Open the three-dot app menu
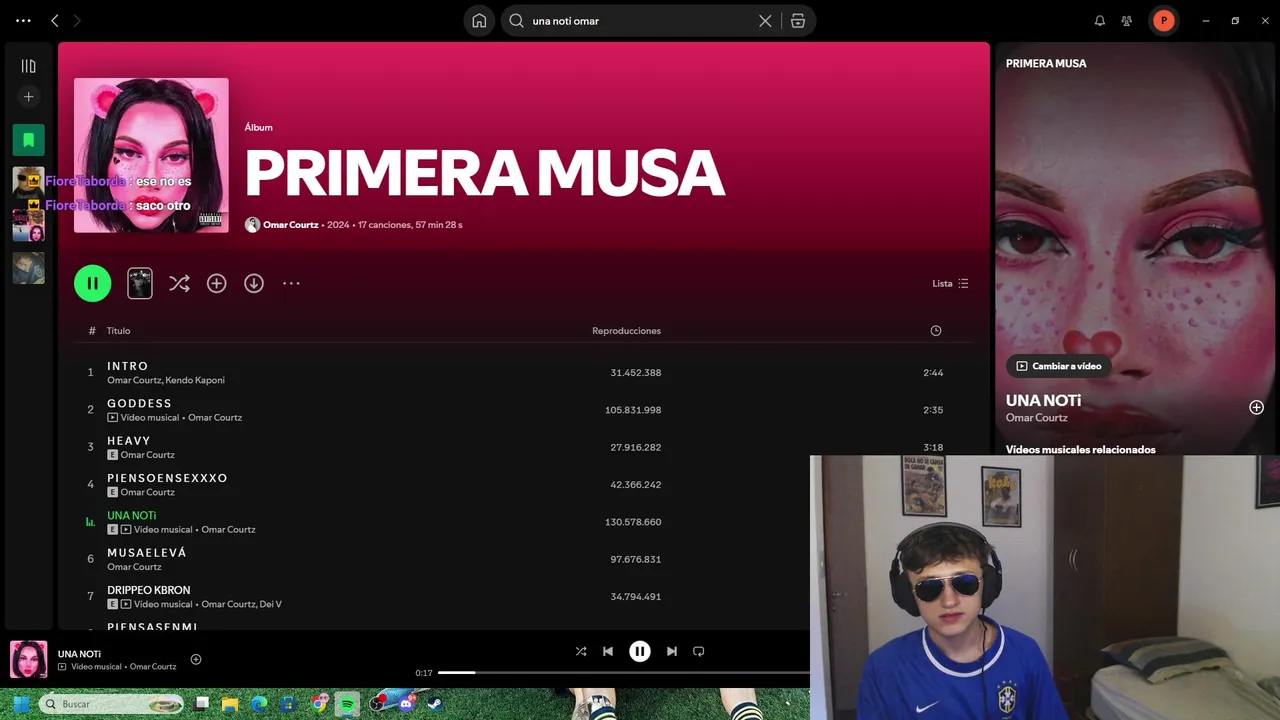Screen dimensions: 1280x720 [x=23, y=20]
